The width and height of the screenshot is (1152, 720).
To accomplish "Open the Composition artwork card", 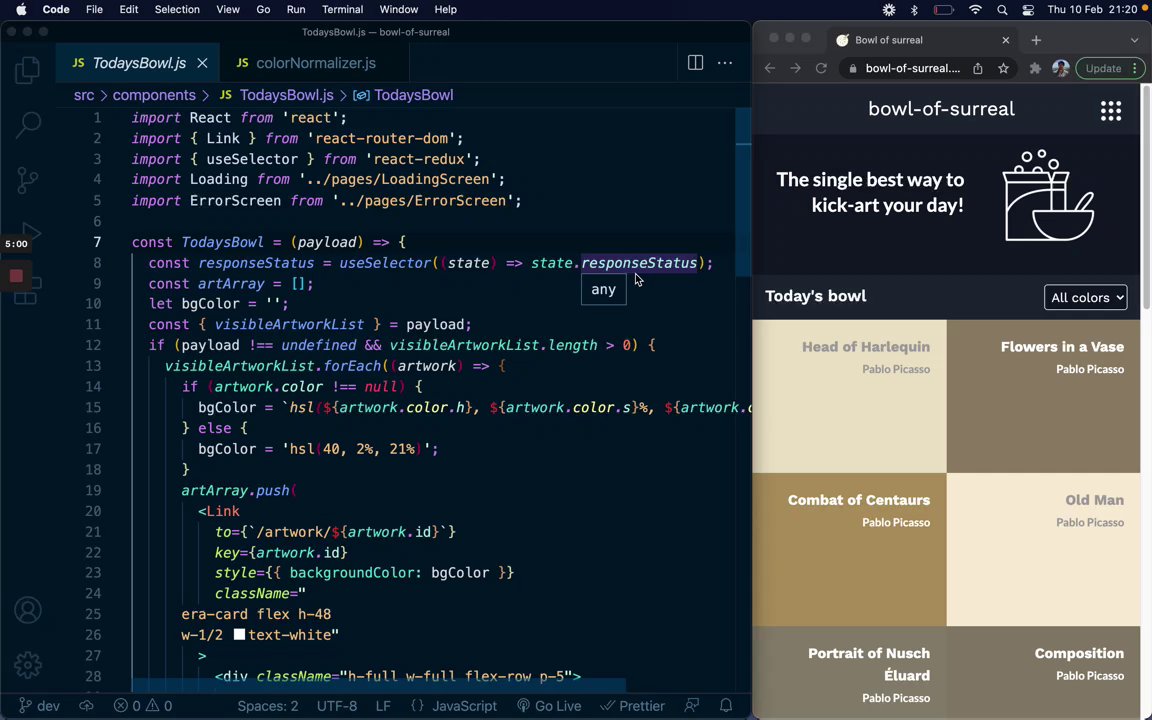I will click(x=1043, y=673).
